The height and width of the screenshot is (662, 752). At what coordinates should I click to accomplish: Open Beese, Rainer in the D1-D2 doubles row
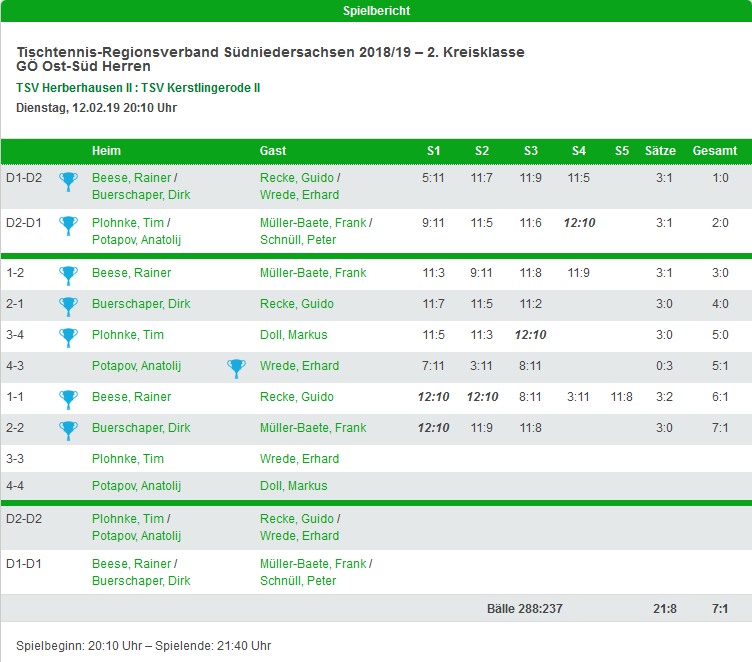(131, 178)
